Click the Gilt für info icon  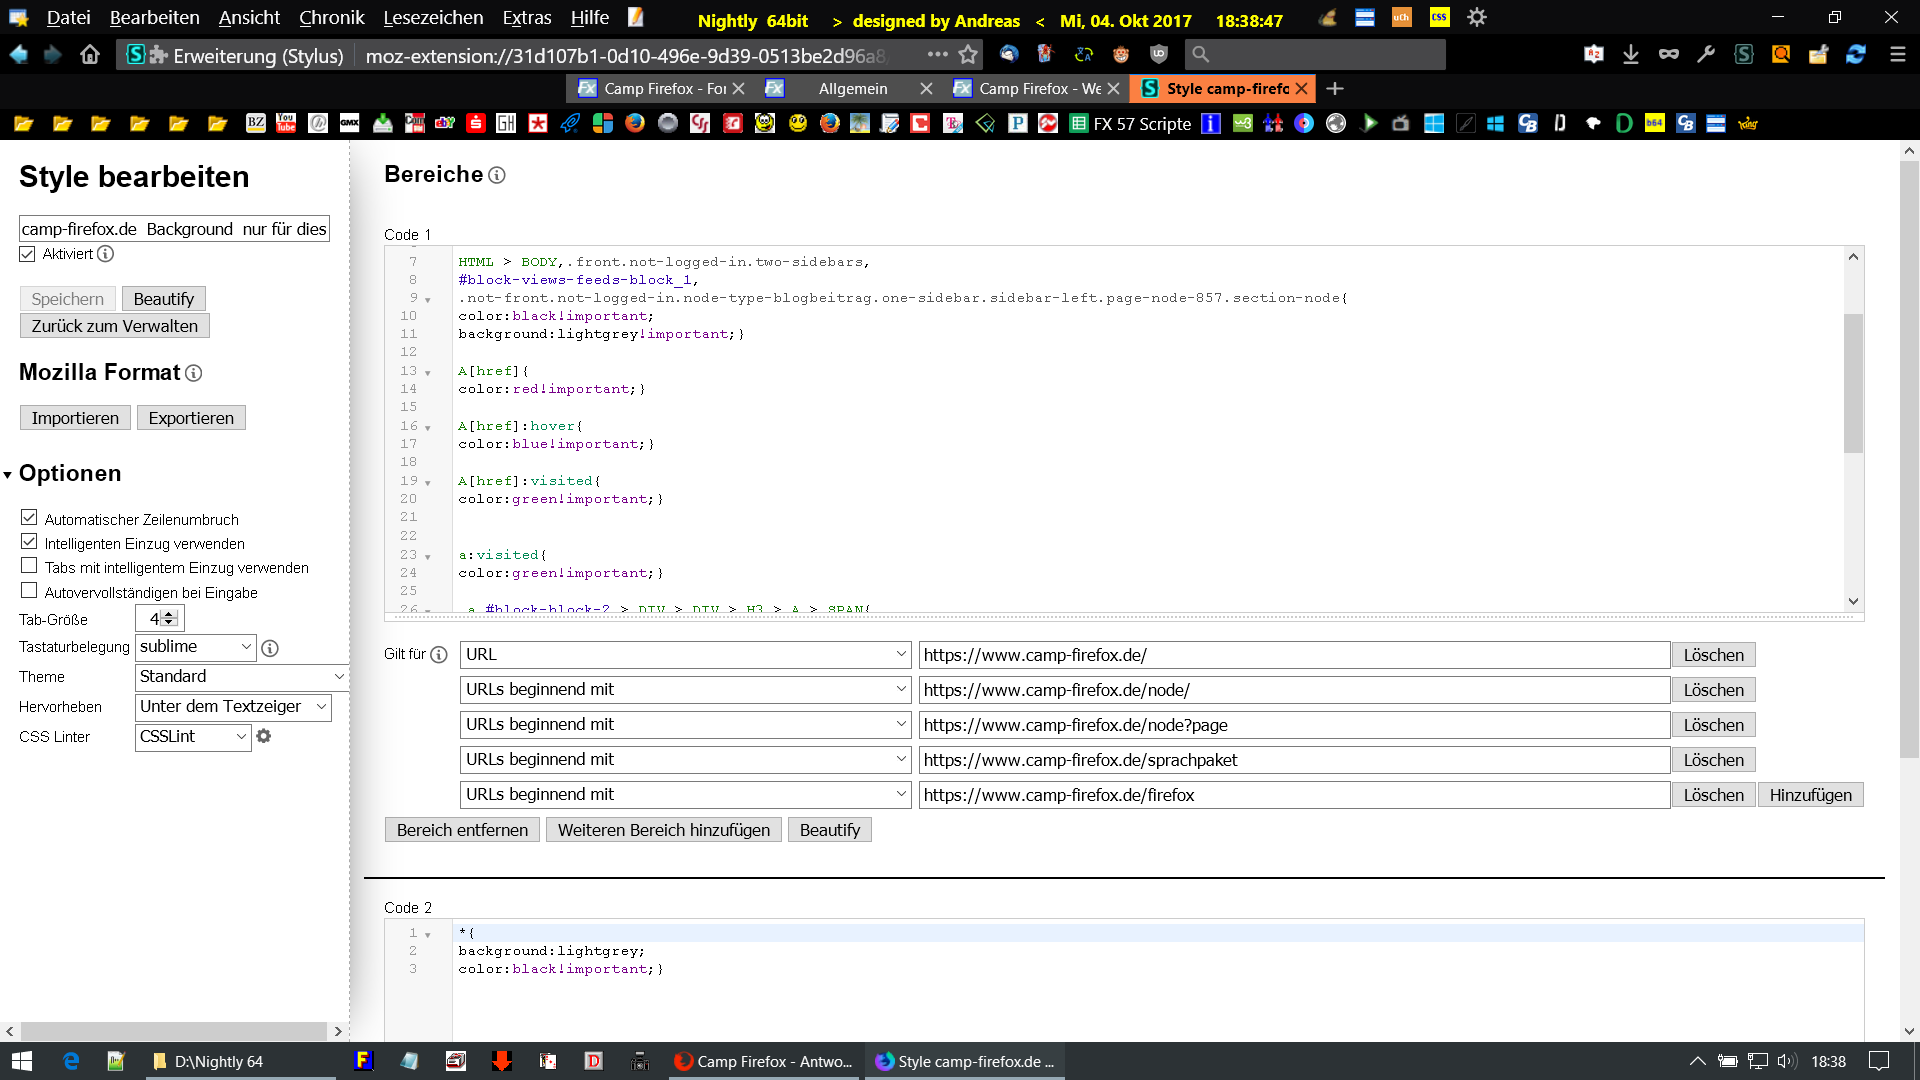click(439, 655)
